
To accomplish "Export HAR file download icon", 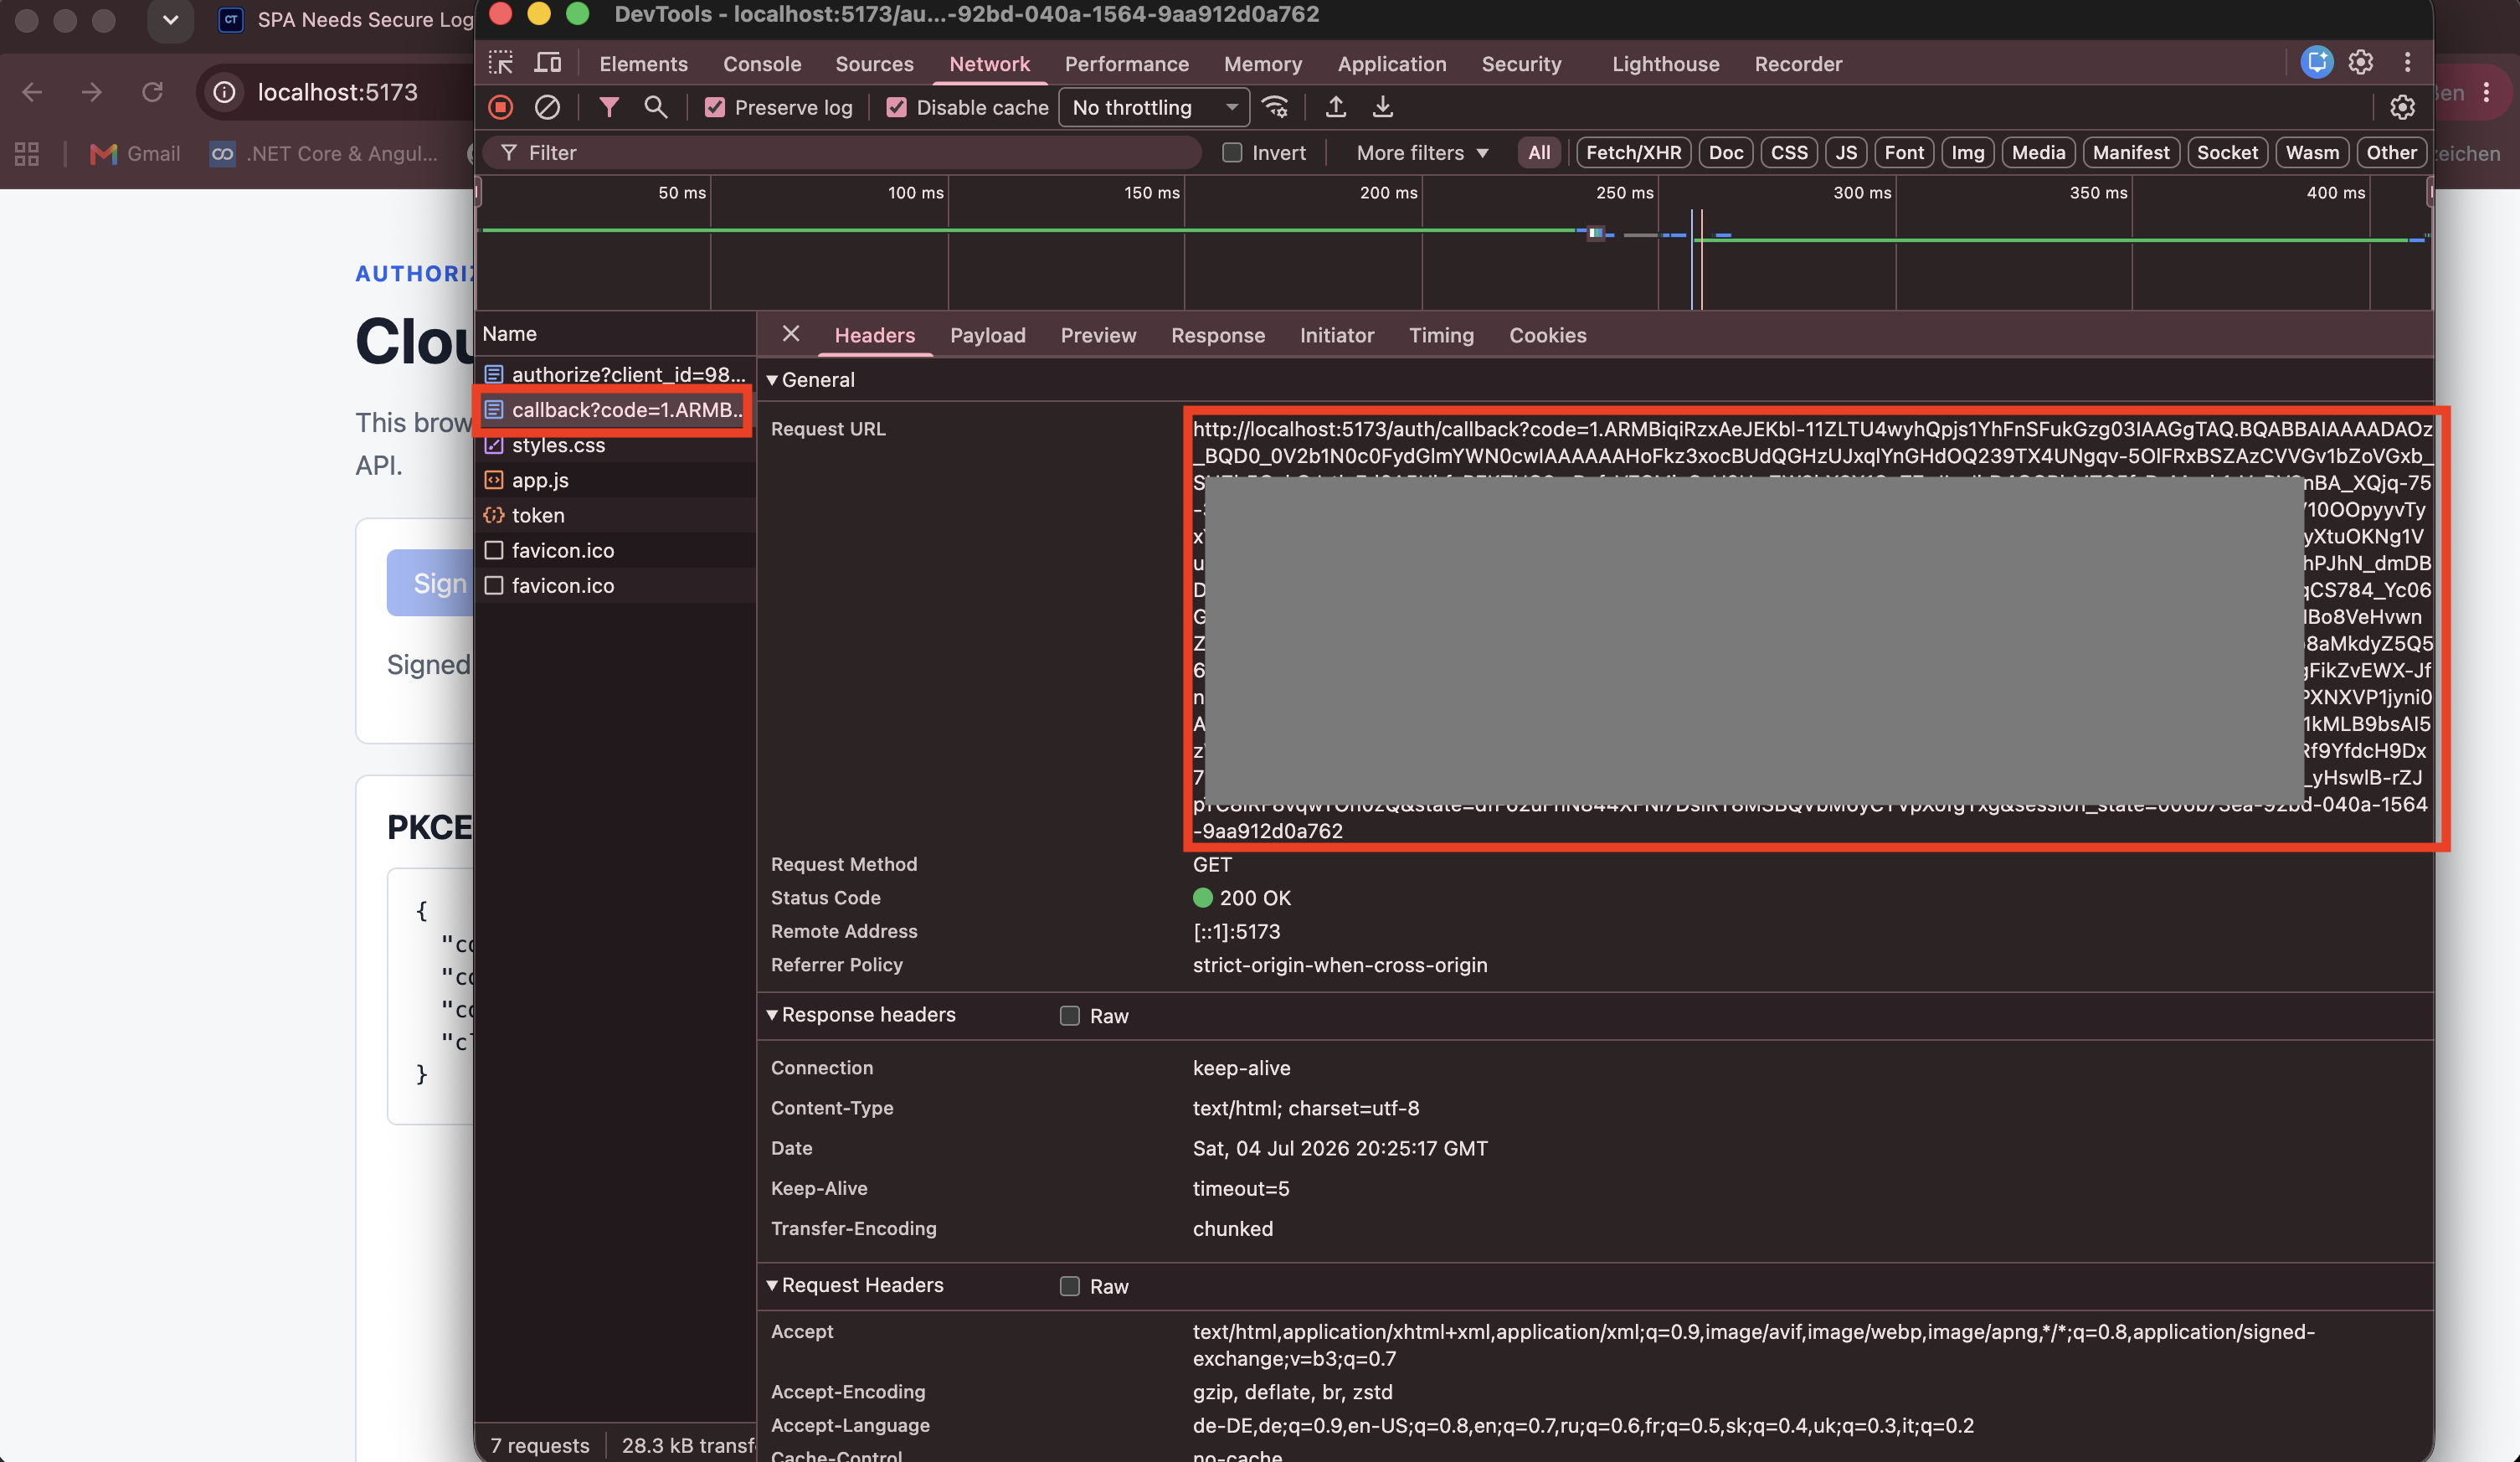I will 1383,107.
